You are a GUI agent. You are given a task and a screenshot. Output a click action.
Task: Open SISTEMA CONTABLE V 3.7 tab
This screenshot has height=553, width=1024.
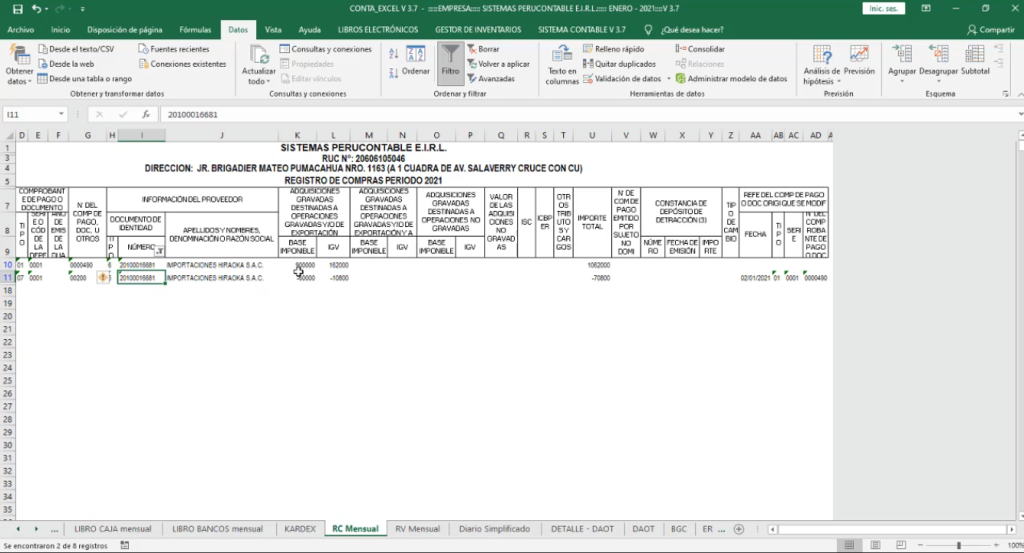582,29
